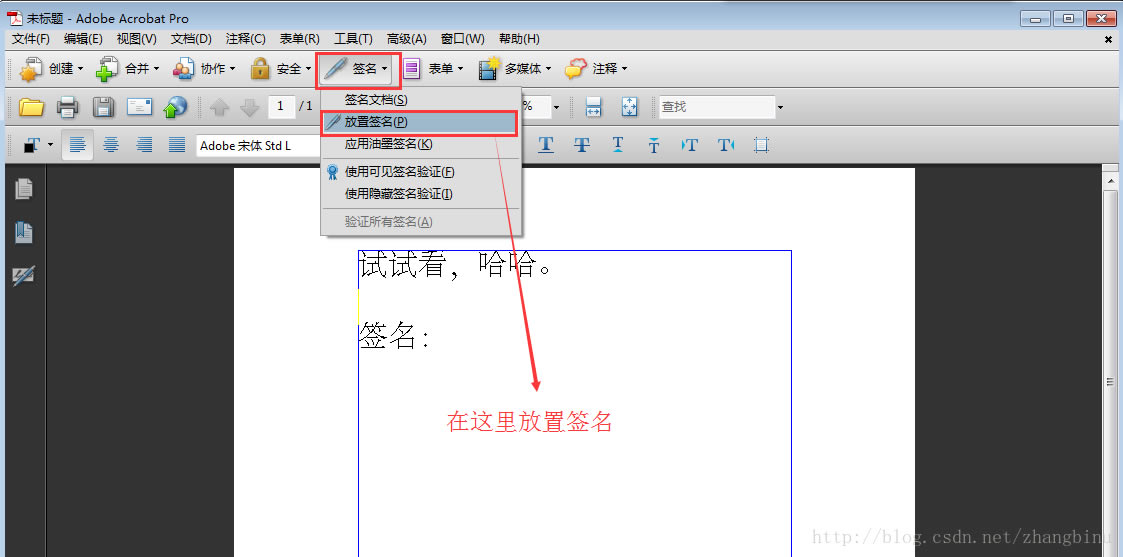
Task: Open the Pages panel in left sidebar
Action: coord(24,189)
